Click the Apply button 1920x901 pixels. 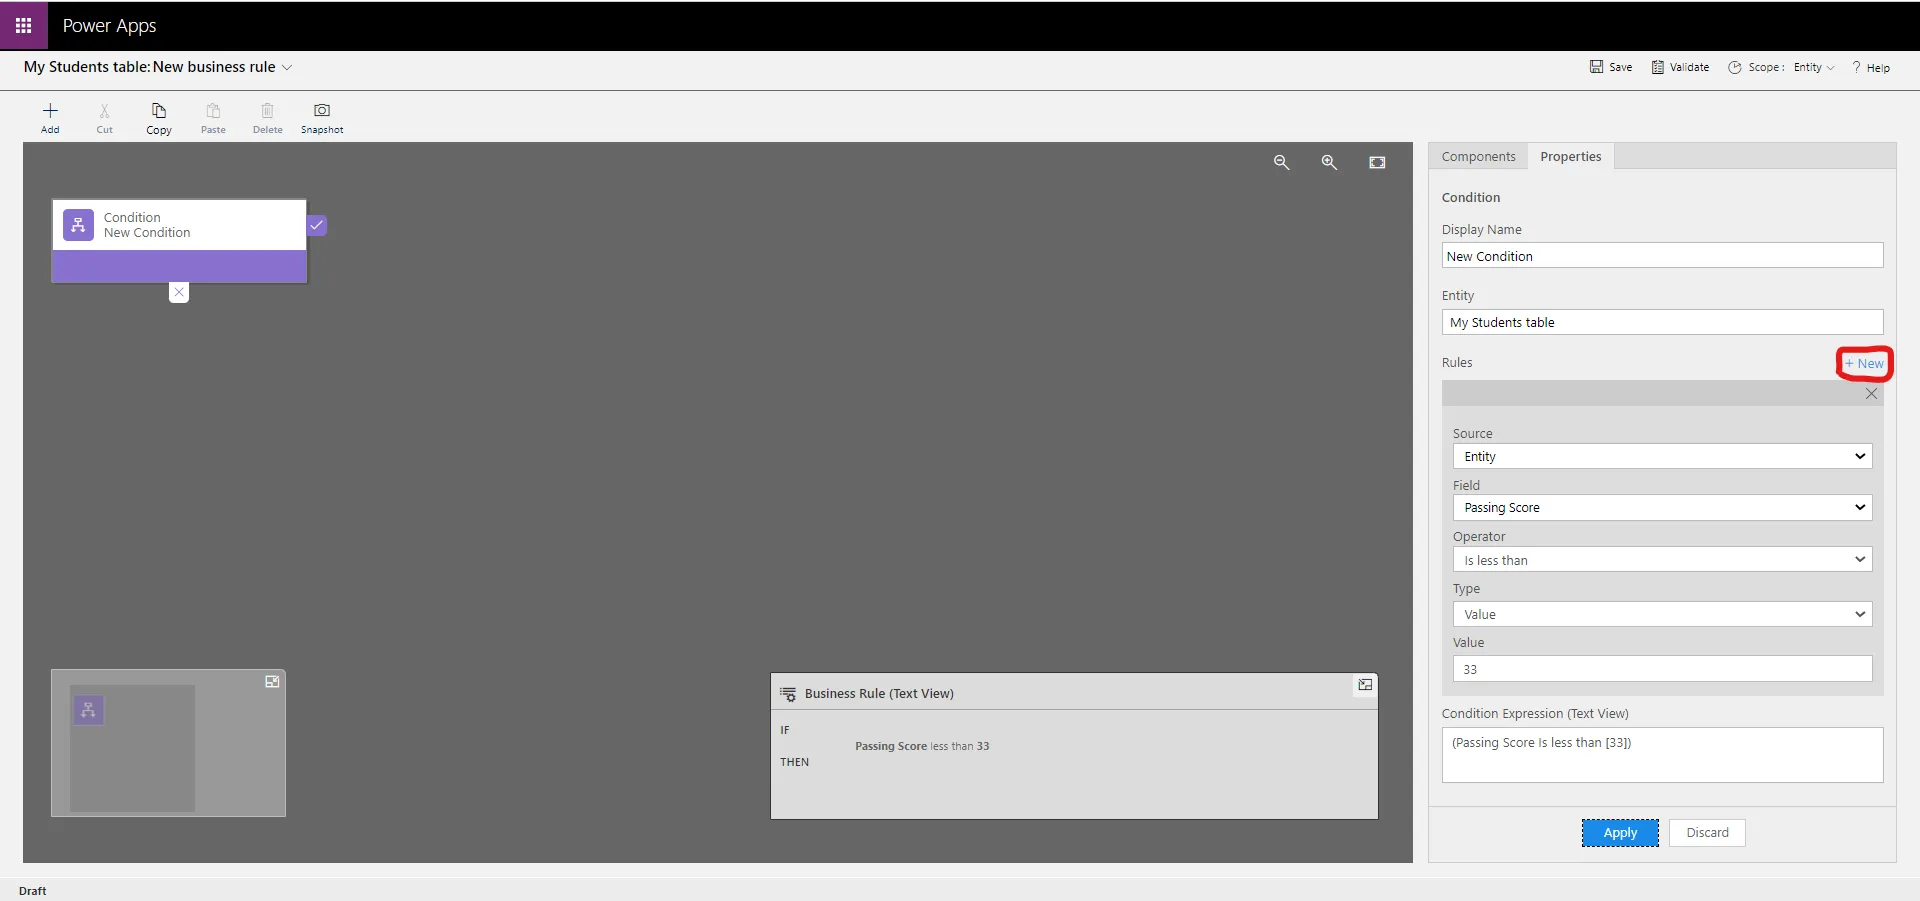tap(1619, 833)
